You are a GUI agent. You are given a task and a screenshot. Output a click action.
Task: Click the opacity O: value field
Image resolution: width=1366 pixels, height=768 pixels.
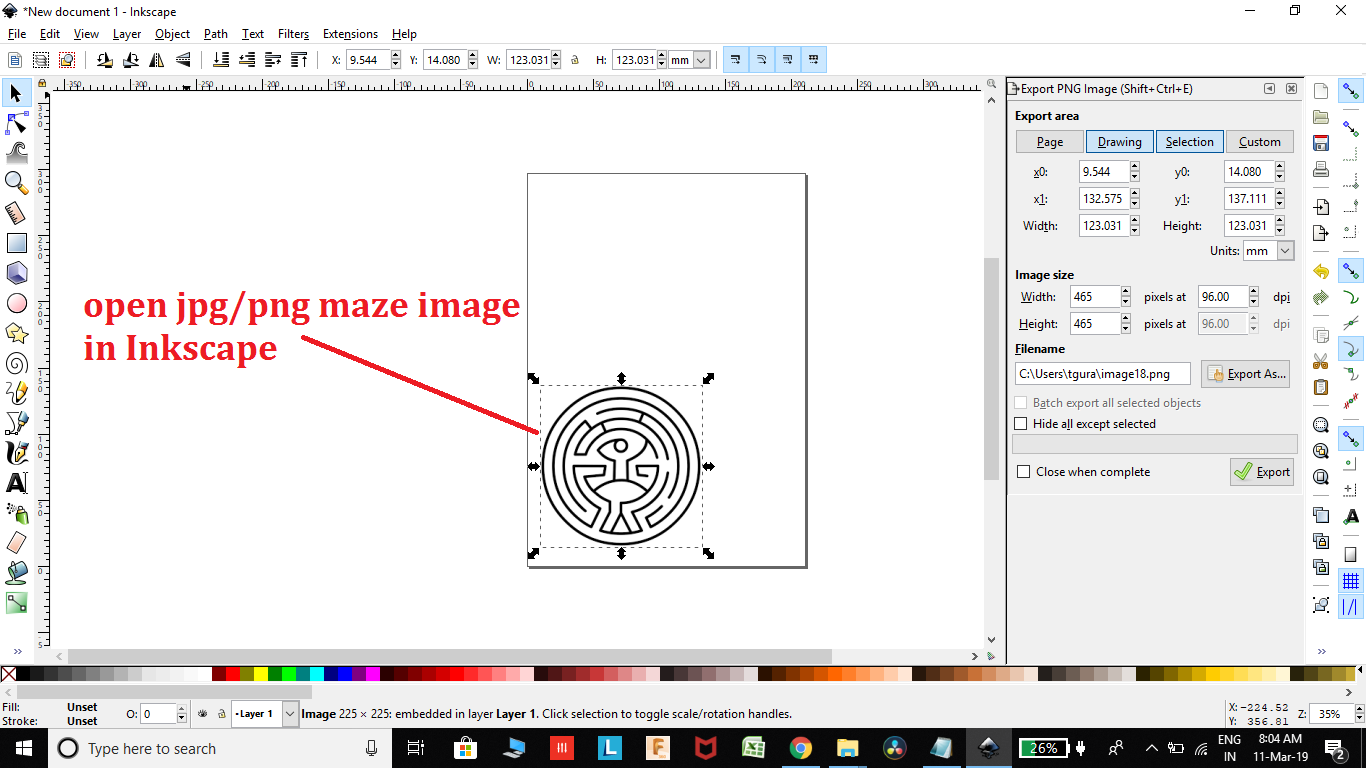coord(158,714)
